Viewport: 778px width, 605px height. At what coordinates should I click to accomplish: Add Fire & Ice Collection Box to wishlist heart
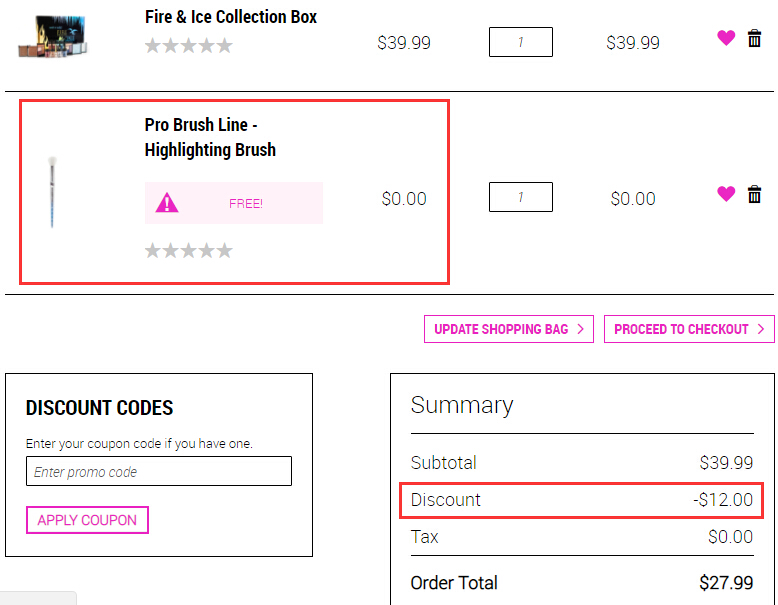click(726, 37)
